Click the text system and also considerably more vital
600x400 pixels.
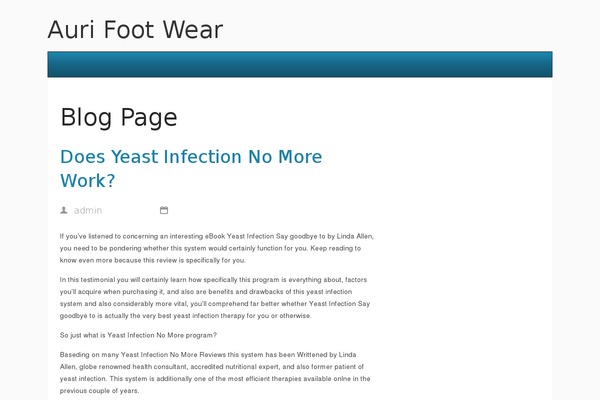[x=124, y=304]
